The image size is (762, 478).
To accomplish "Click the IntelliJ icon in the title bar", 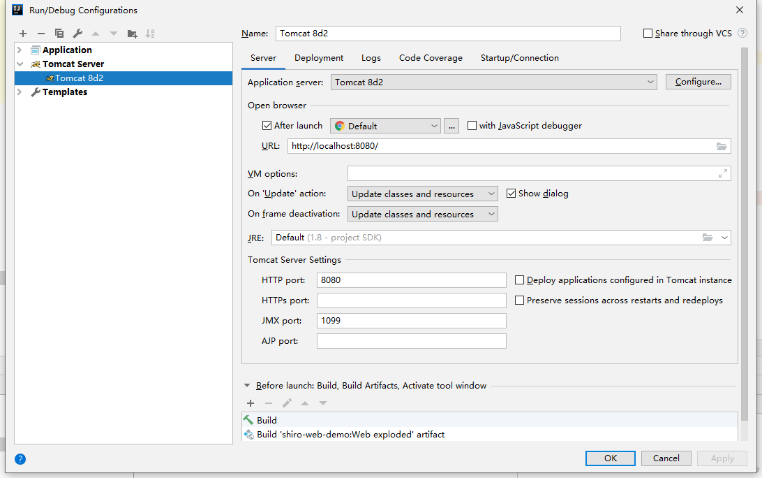I will [17, 9].
